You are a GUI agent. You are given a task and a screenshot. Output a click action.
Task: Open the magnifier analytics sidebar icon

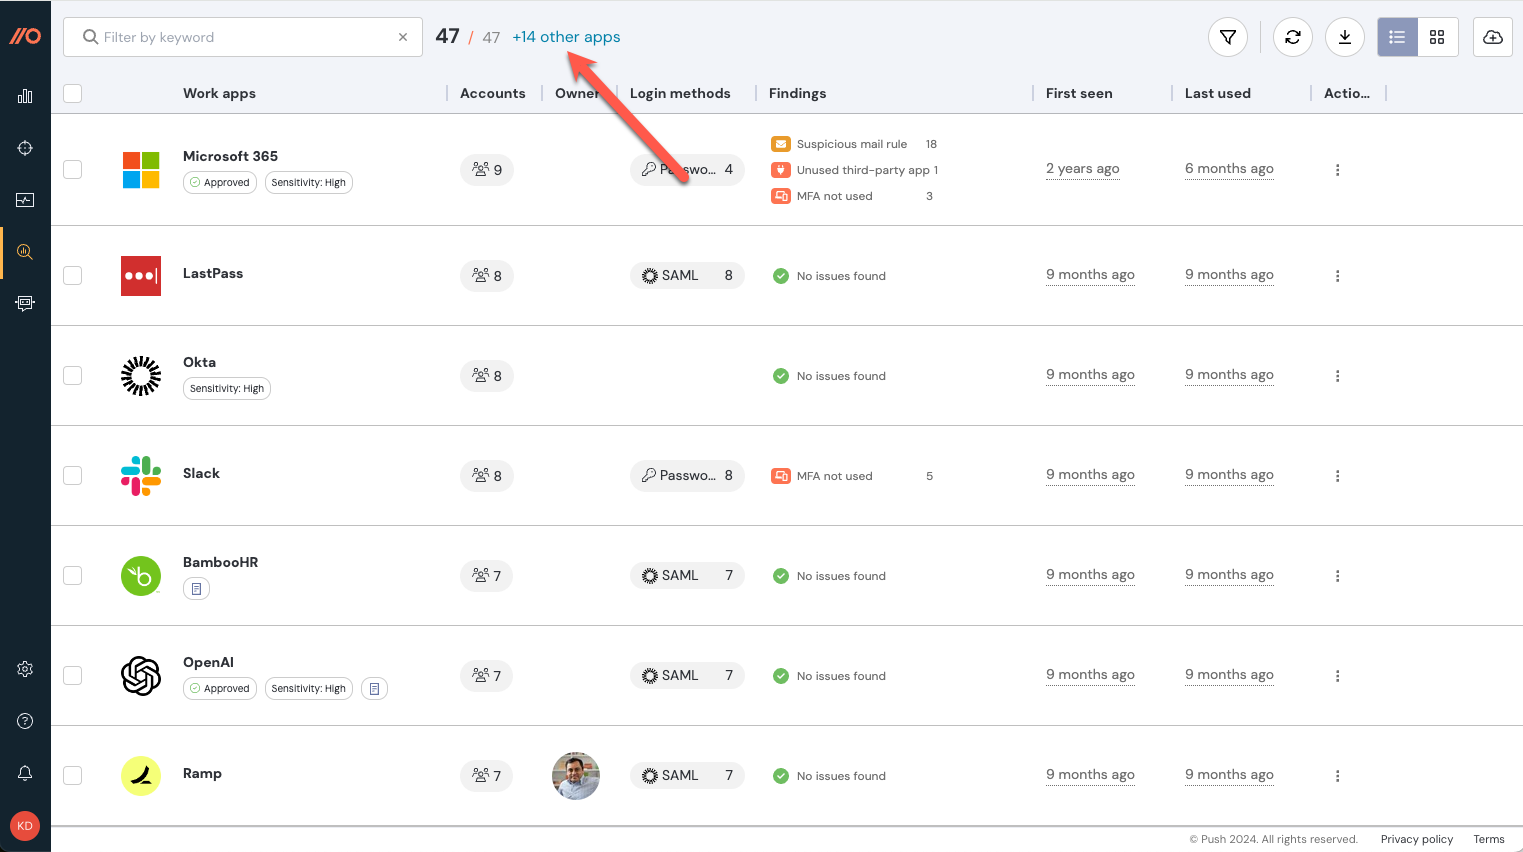point(25,252)
